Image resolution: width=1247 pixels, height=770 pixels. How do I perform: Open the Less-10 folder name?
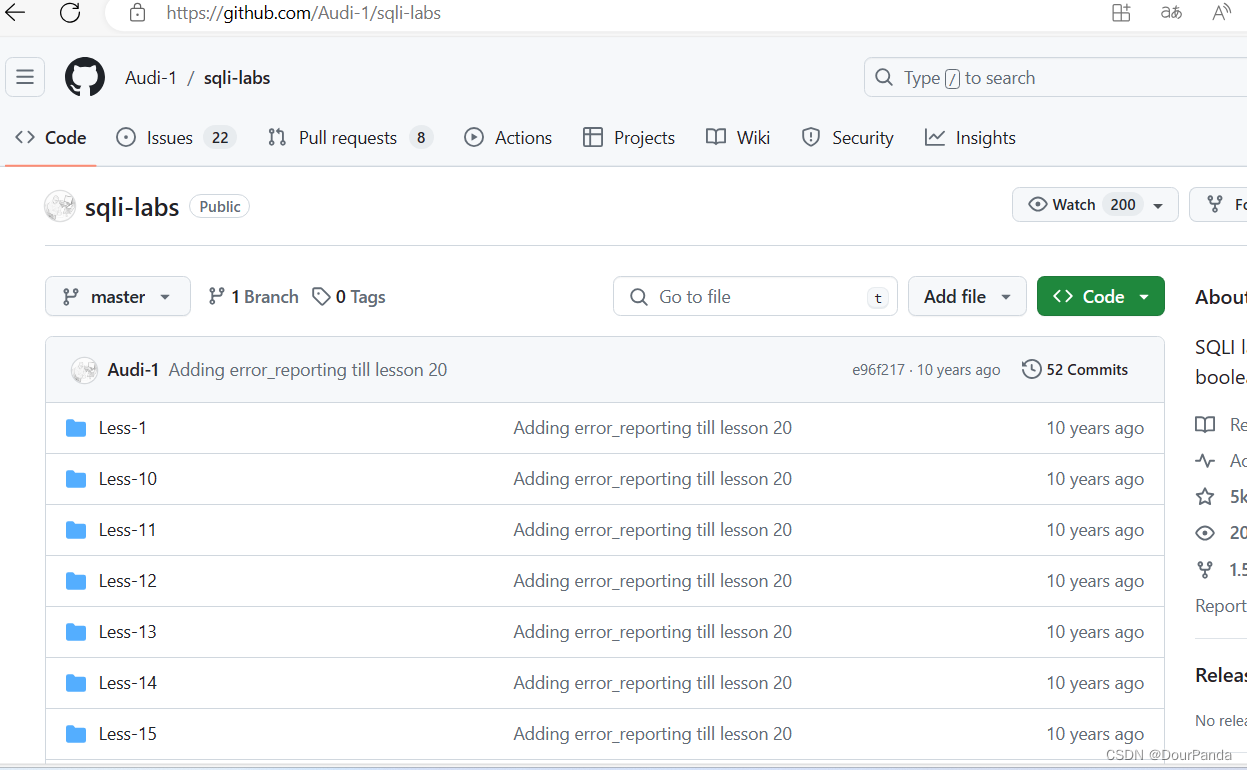(x=128, y=479)
